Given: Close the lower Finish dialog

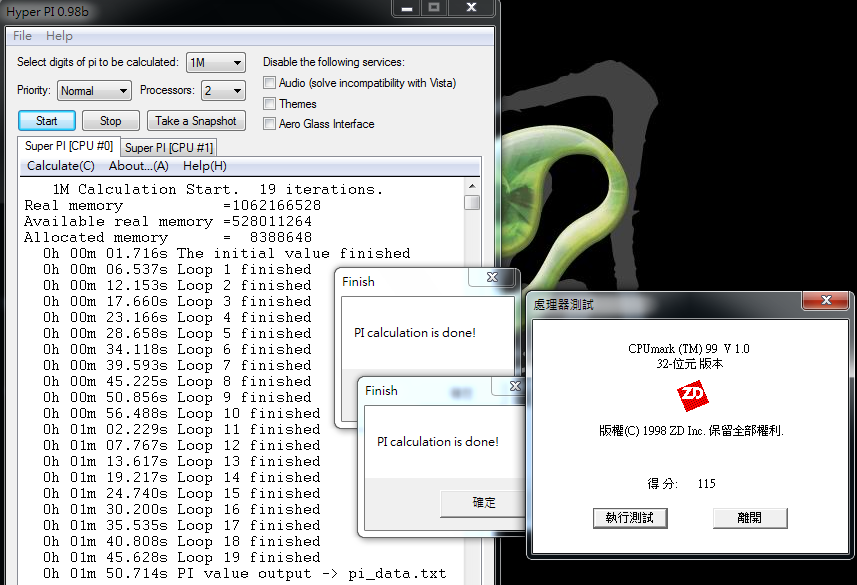Looking at the screenshot, I should (x=514, y=386).
